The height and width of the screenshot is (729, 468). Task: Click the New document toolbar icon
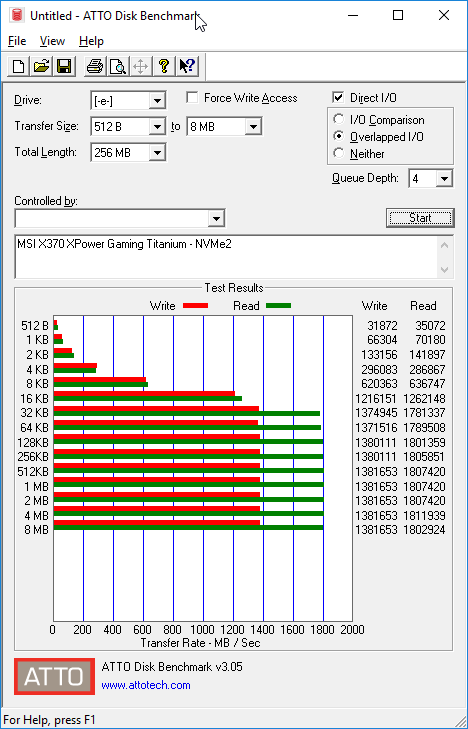coord(19,66)
